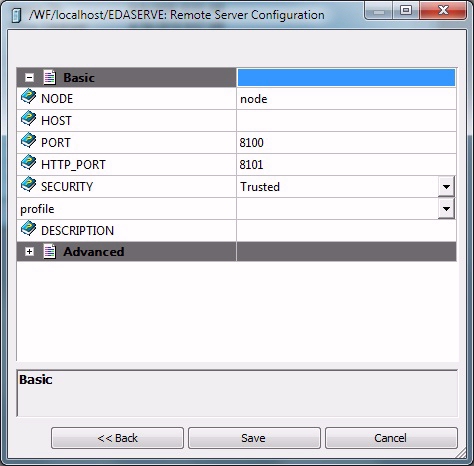Select the HOST property label
This screenshot has width=474, height=466.
(56, 121)
